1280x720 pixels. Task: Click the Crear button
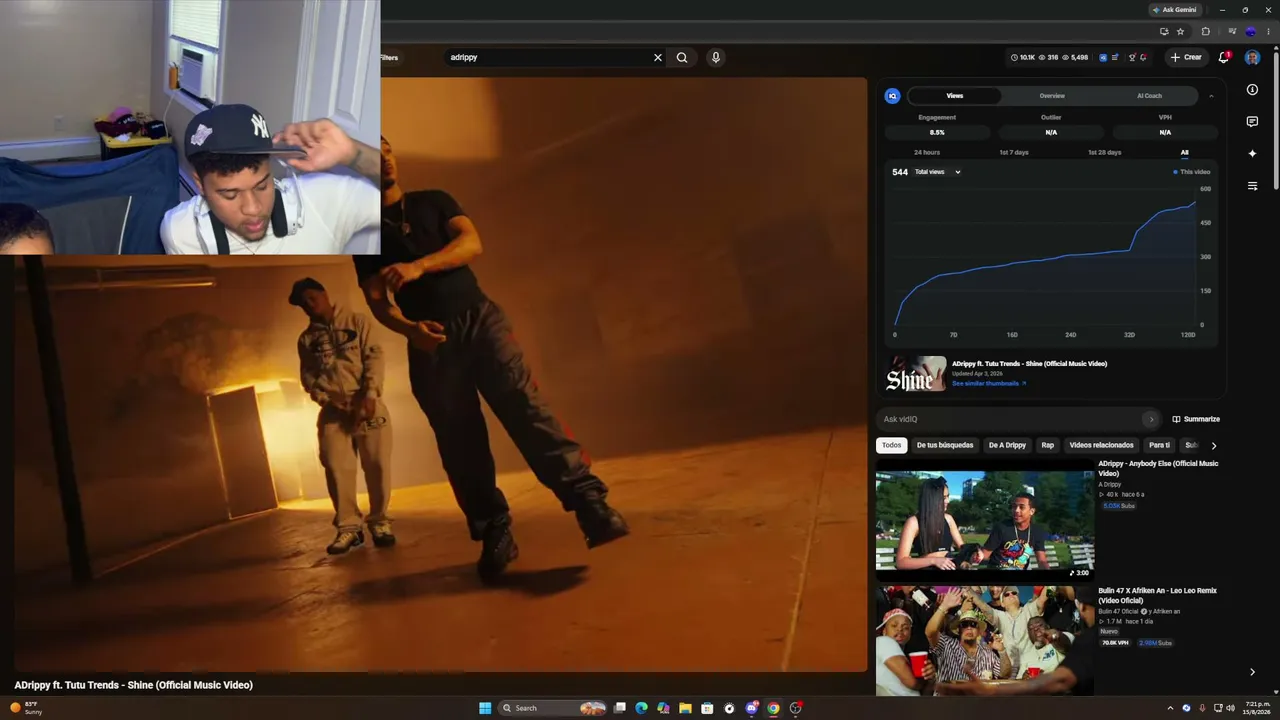tap(1186, 58)
